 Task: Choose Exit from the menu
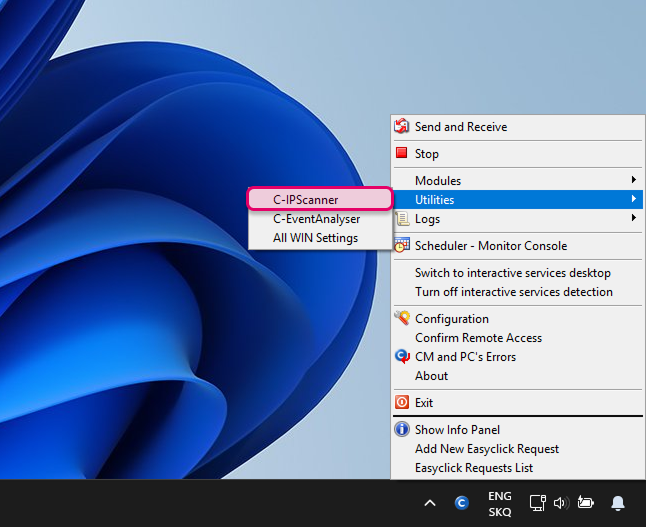518,403
